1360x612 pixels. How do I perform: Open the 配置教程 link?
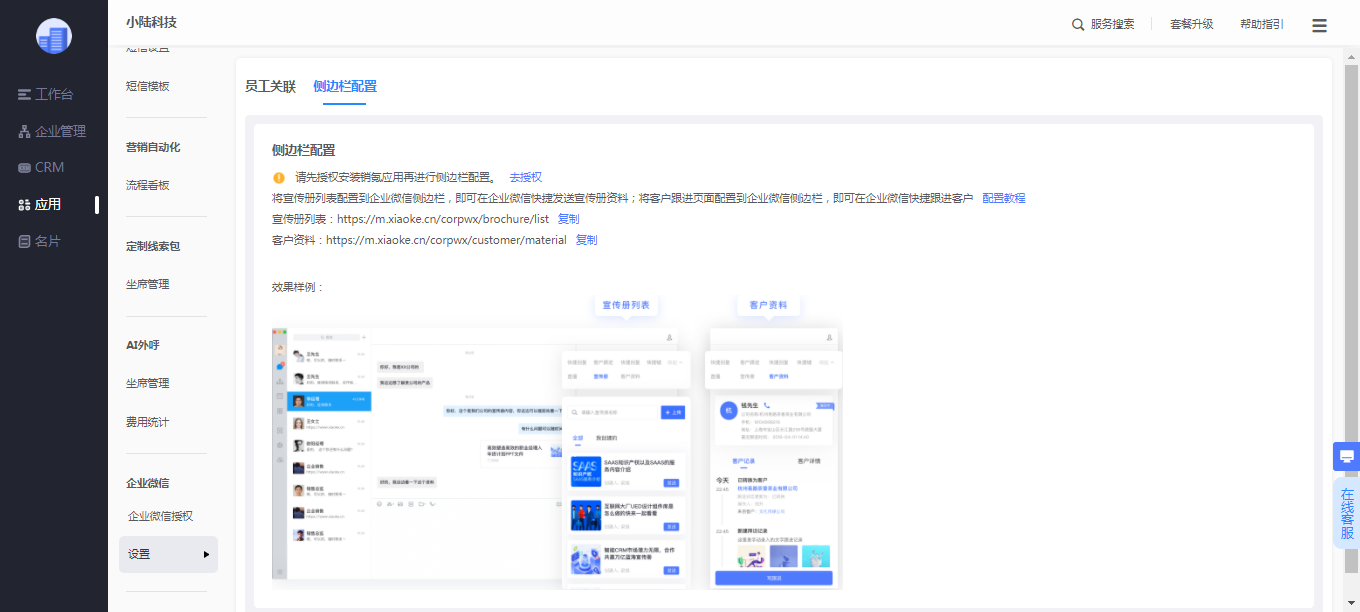click(1004, 198)
